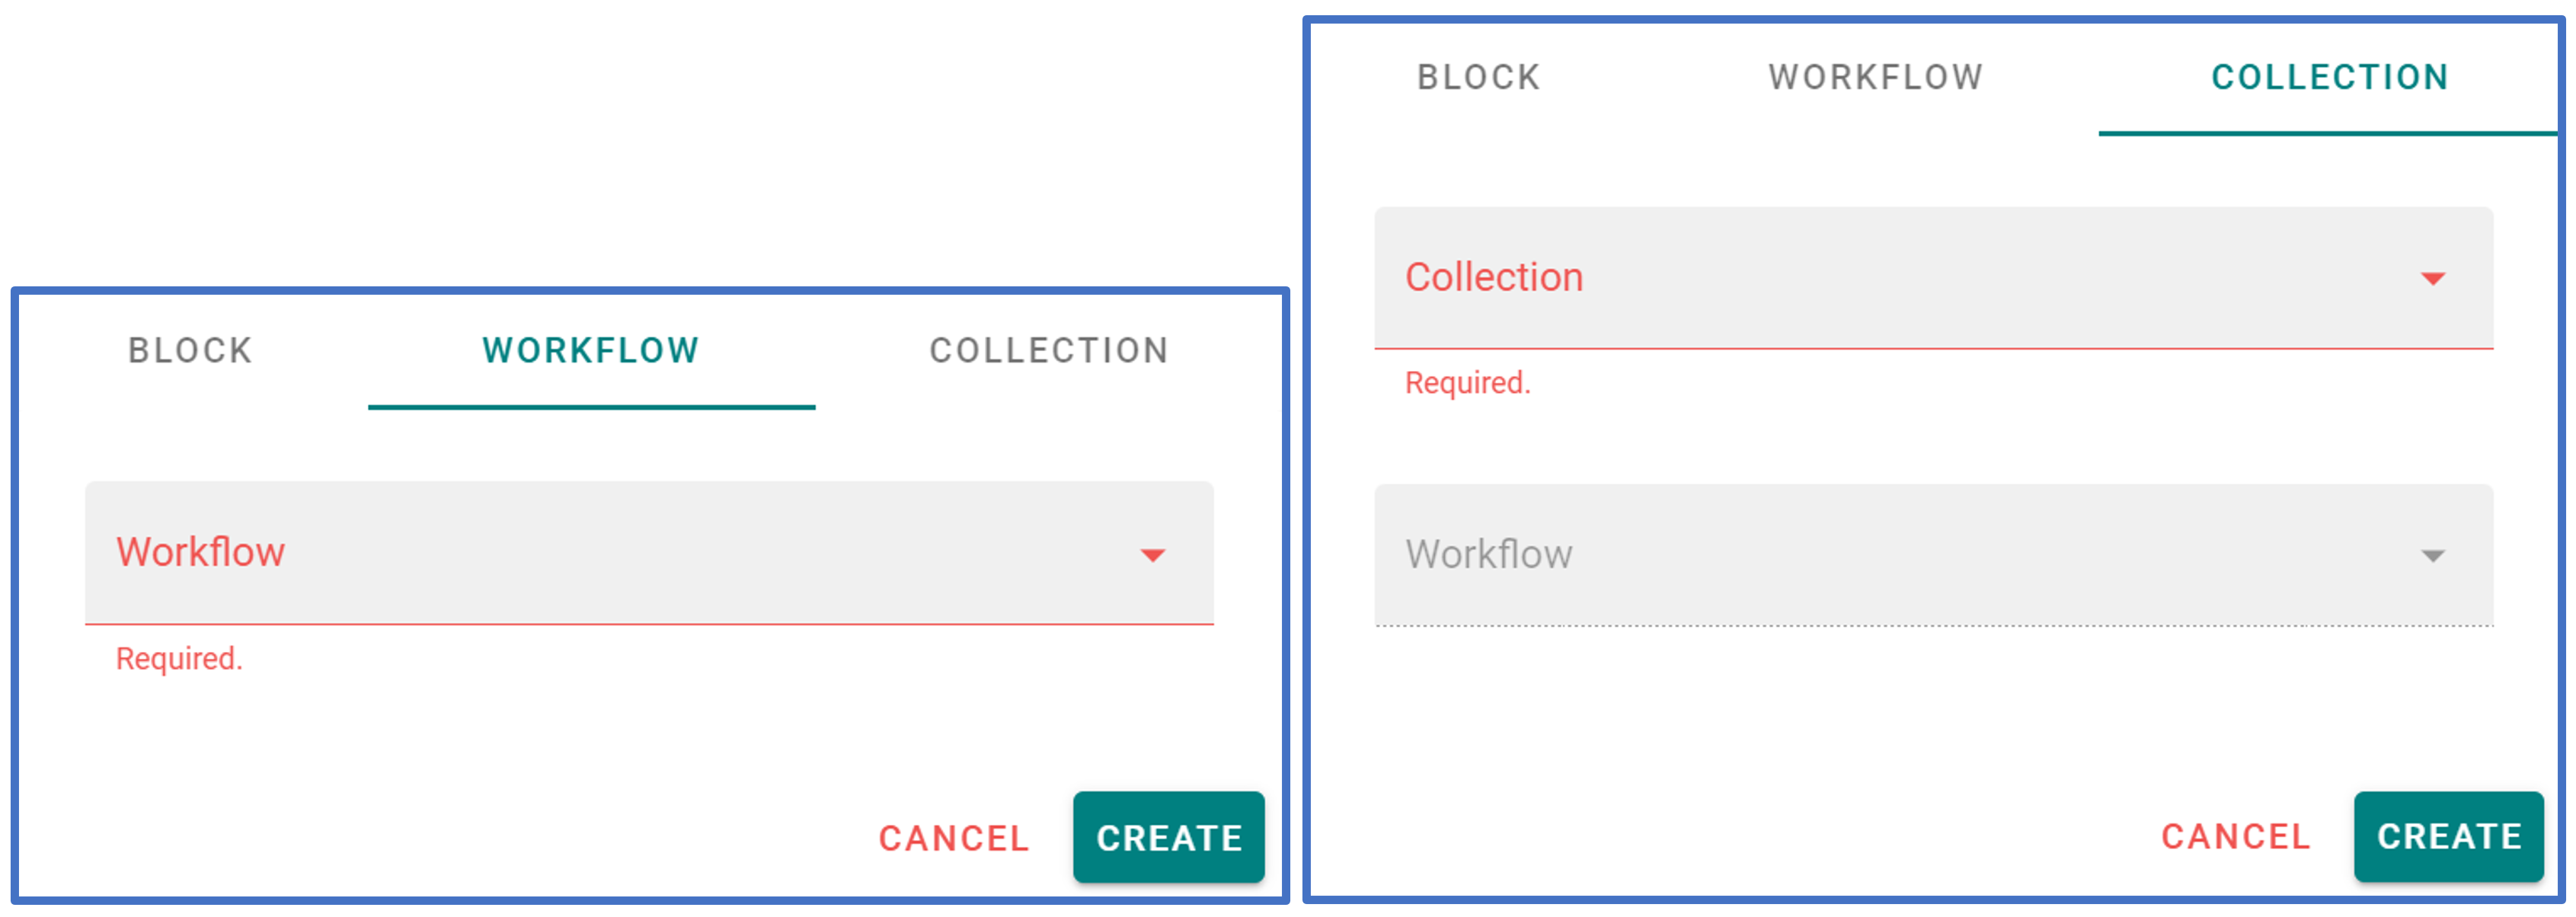Switch to COLLECTION tab in the Workflow-active dialog
The width and height of the screenshot is (2576, 917).
pyautogui.click(x=1049, y=351)
